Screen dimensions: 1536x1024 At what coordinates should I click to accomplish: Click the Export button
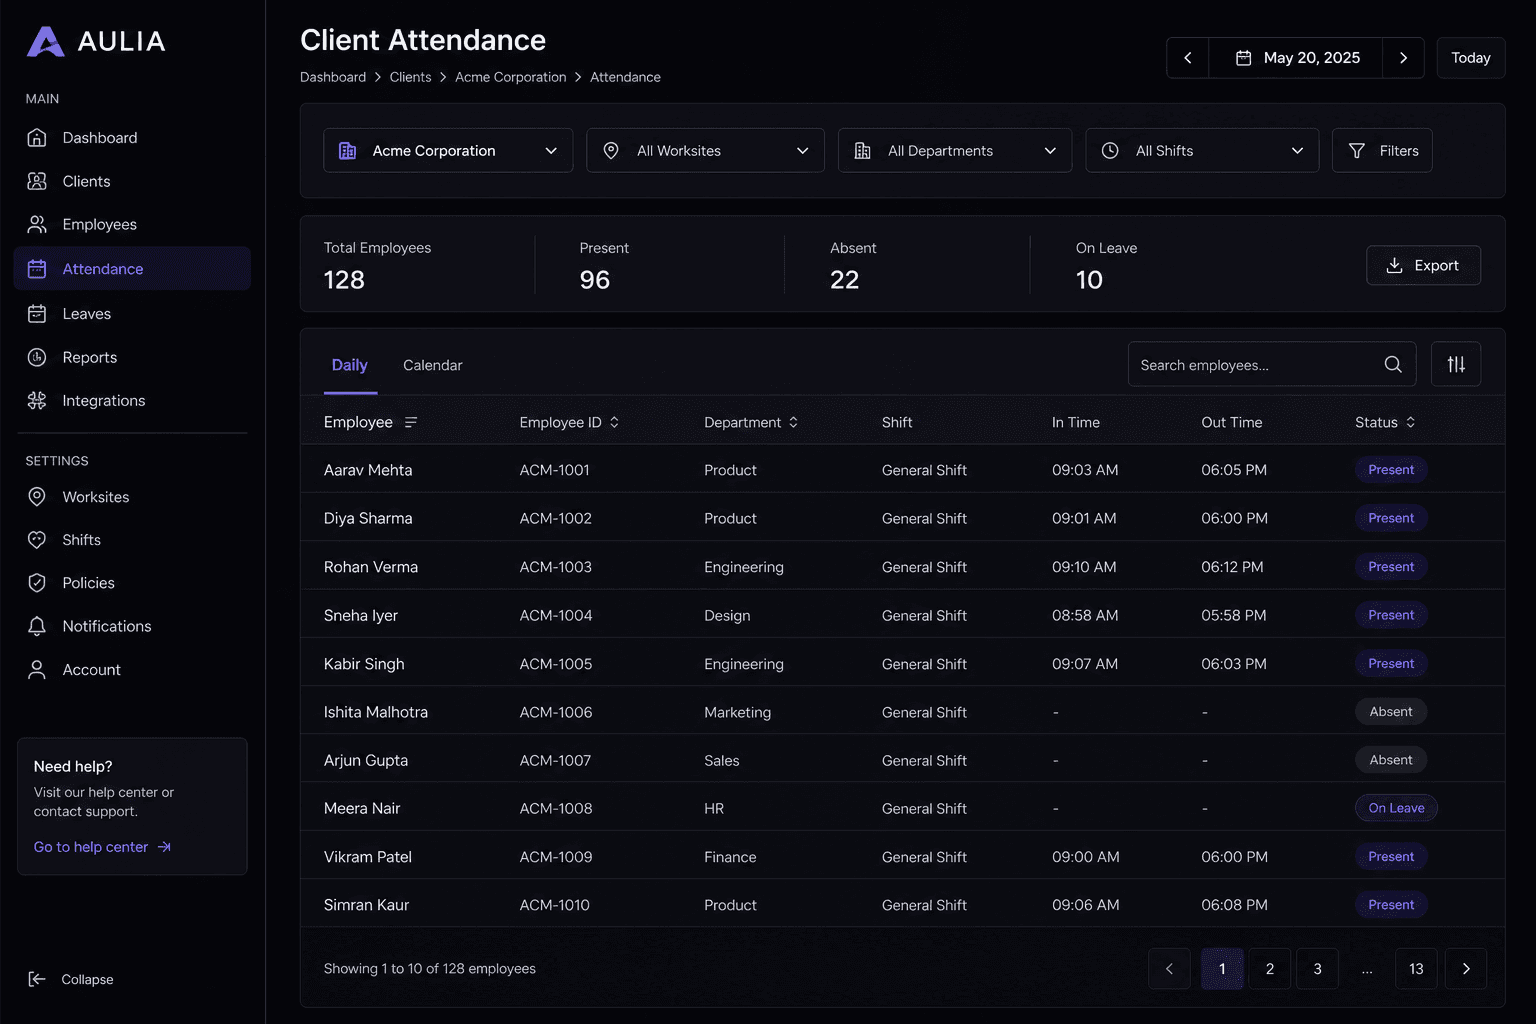pos(1423,265)
